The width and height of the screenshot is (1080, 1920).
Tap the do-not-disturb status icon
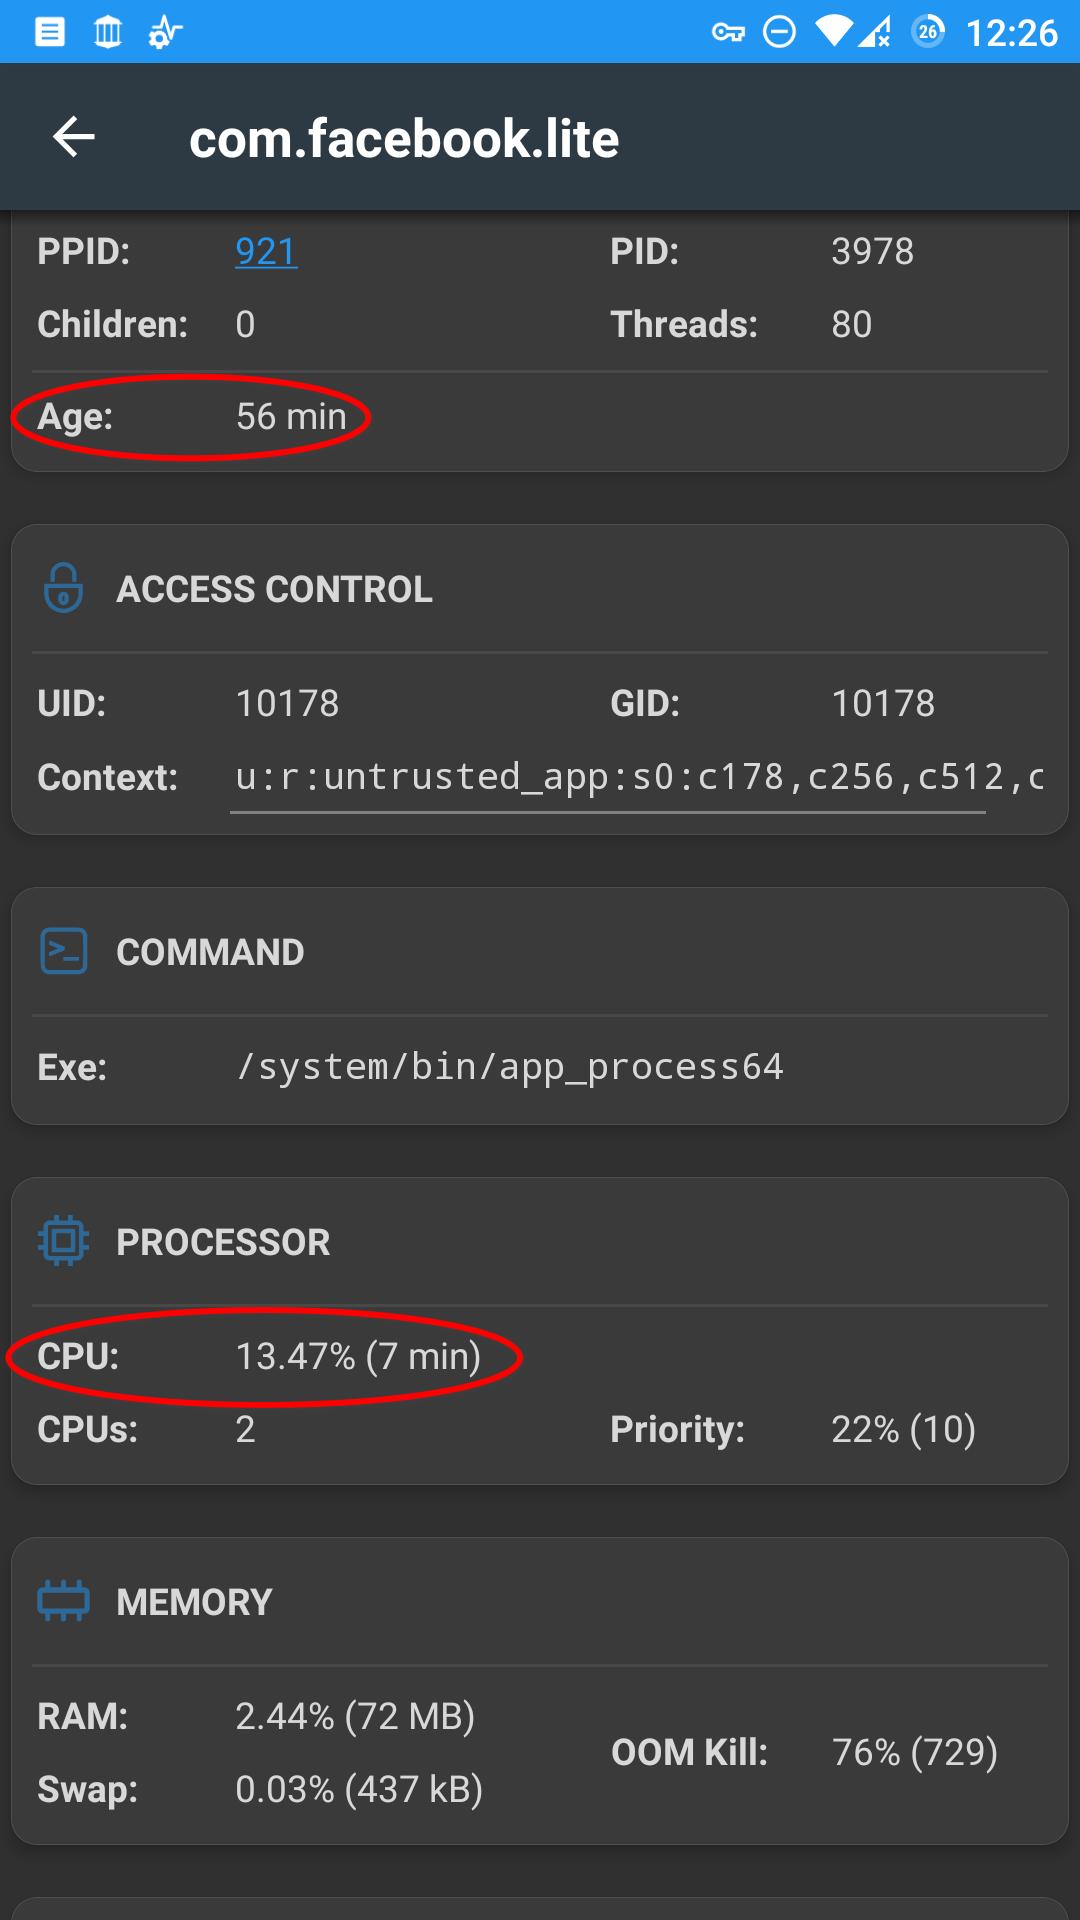pos(779,33)
